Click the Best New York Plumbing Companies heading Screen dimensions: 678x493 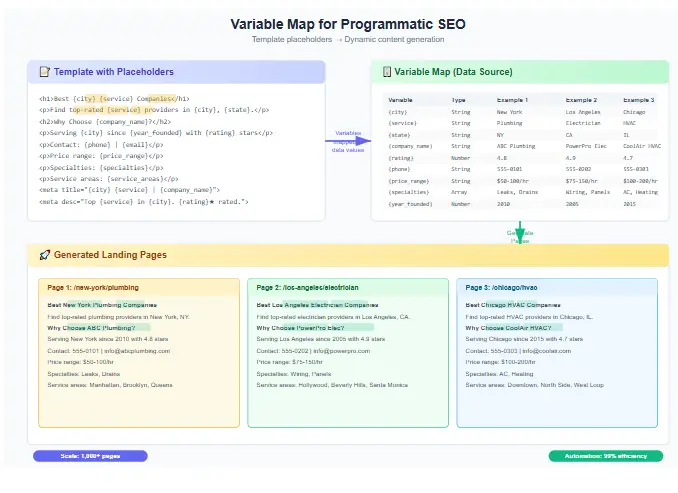(x=102, y=305)
